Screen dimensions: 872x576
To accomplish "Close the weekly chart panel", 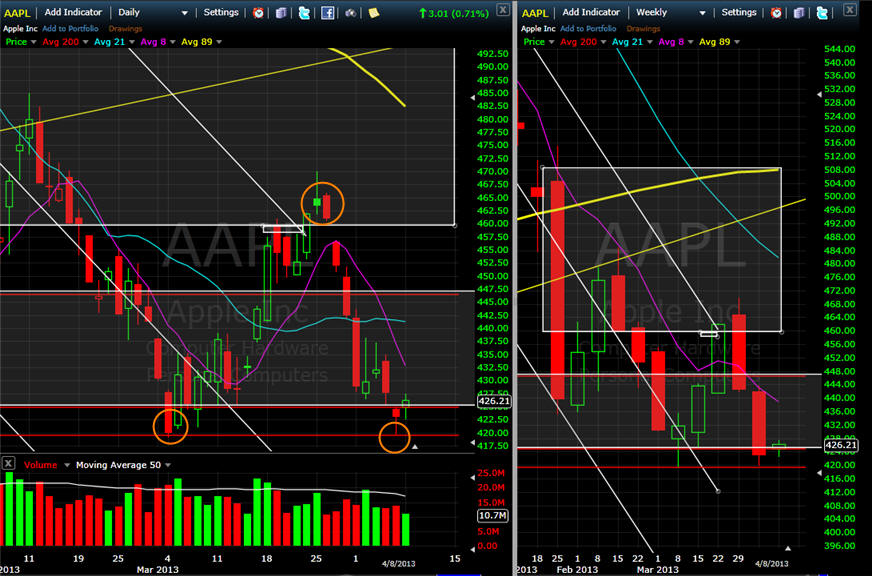I will click(x=850, y=9).
